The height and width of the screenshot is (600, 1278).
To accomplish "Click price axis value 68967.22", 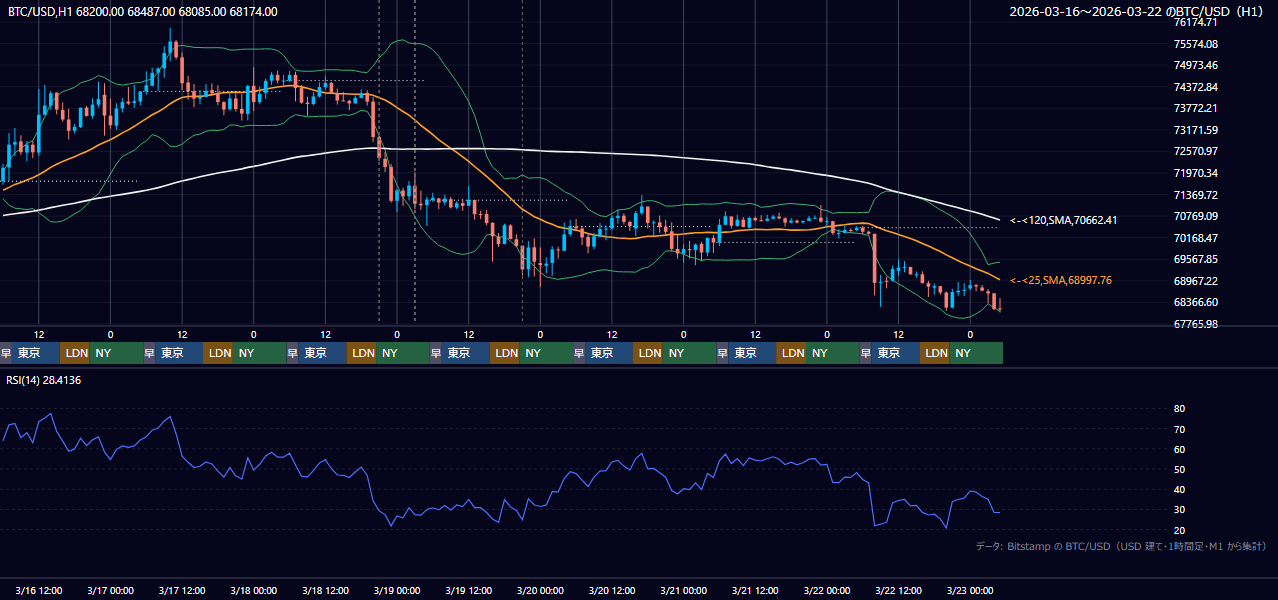I will [x=1195, y=281].
